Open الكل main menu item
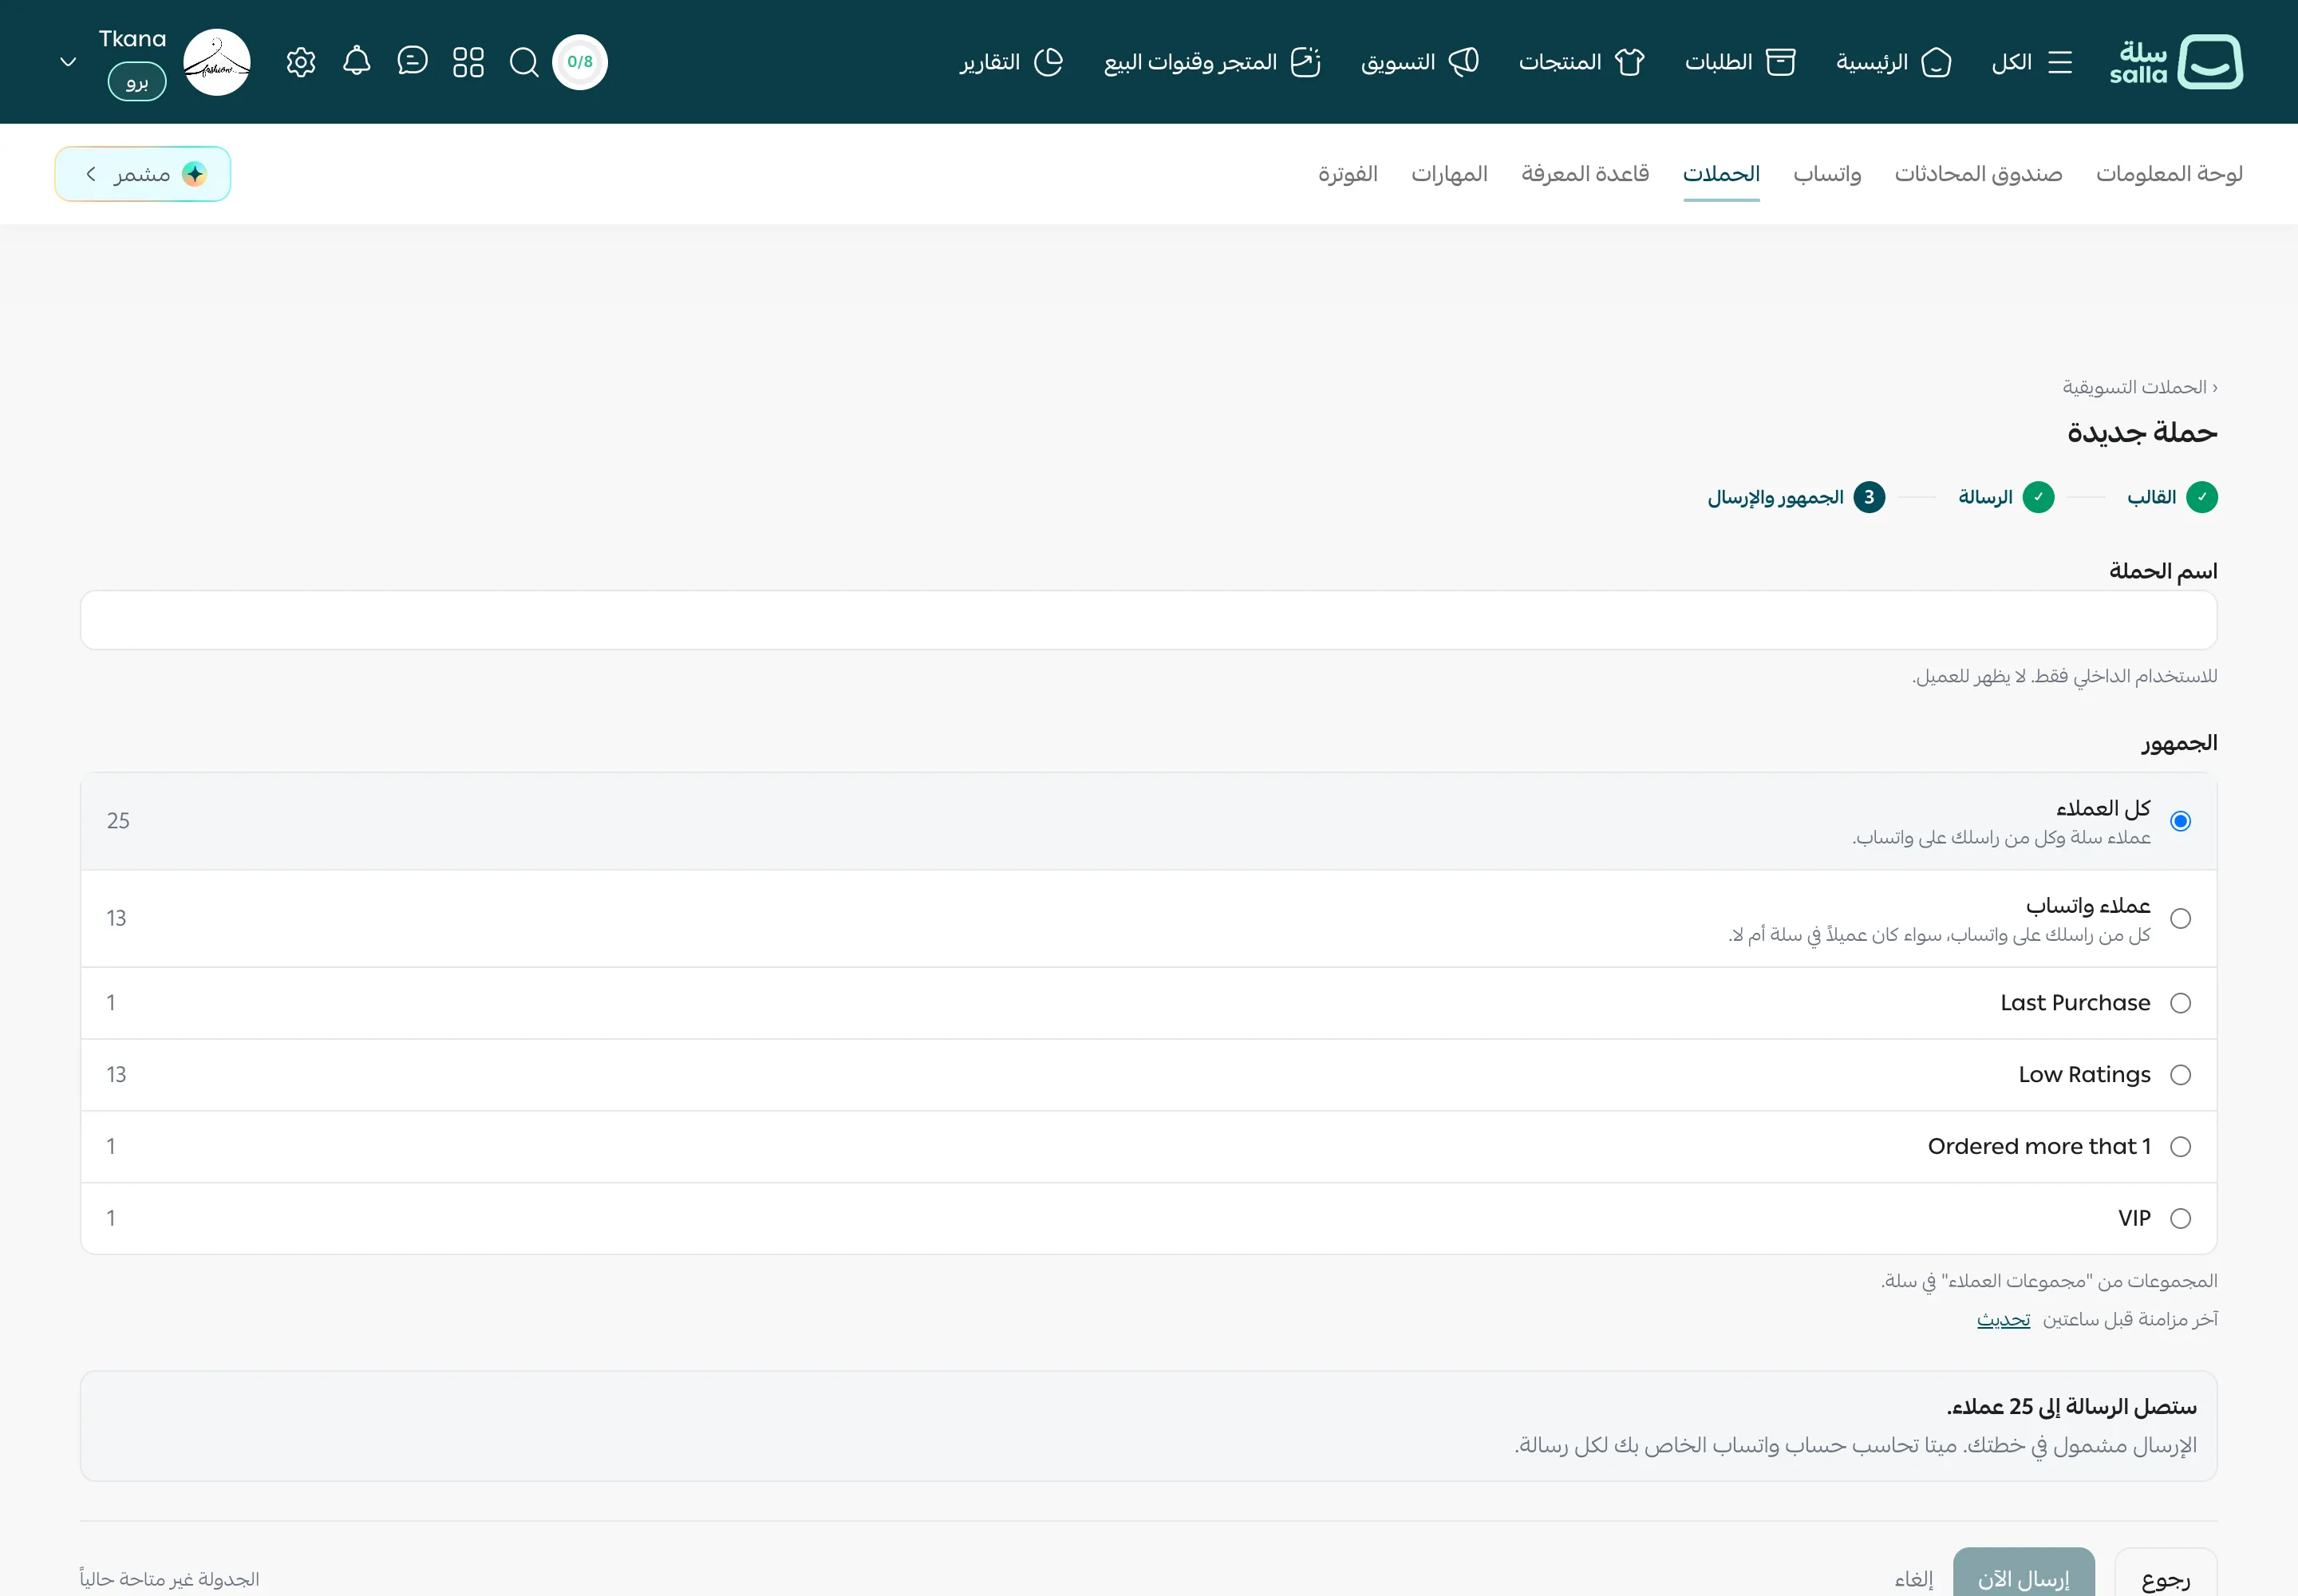Image resolution: width=2298 pixels, height=1596 pixels. (x=2031, y=62)
